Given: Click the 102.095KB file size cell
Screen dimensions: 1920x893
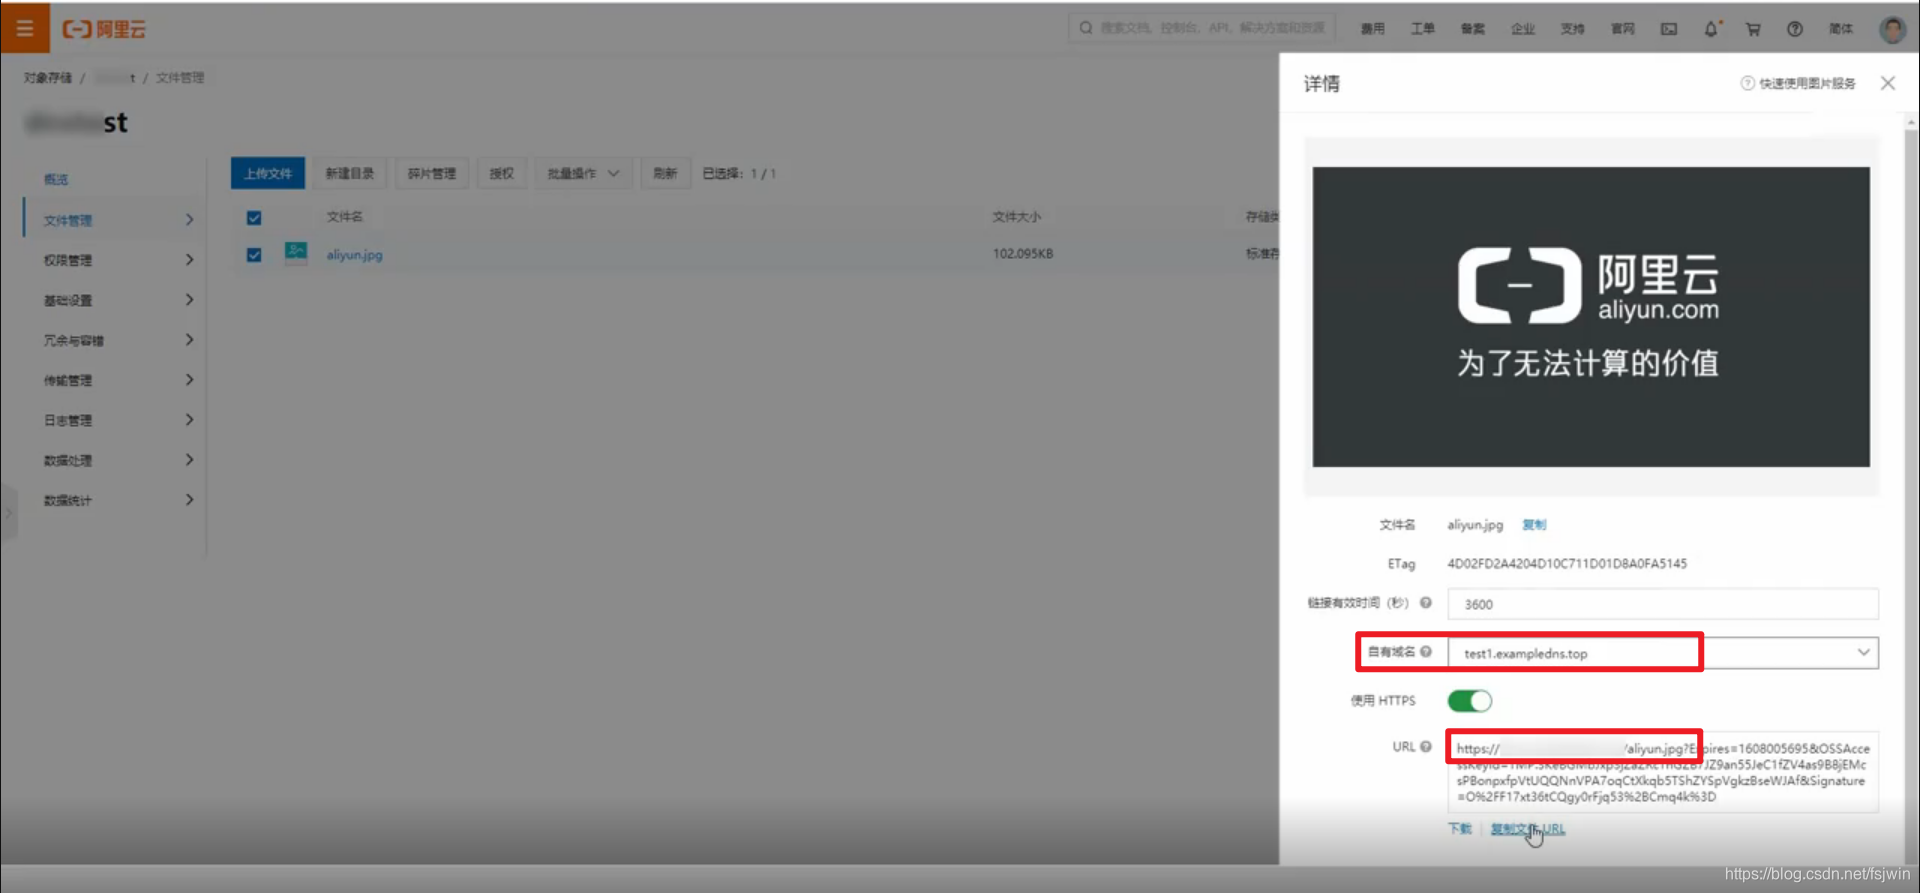Looking at the screenshot, I should (1023, 254).
